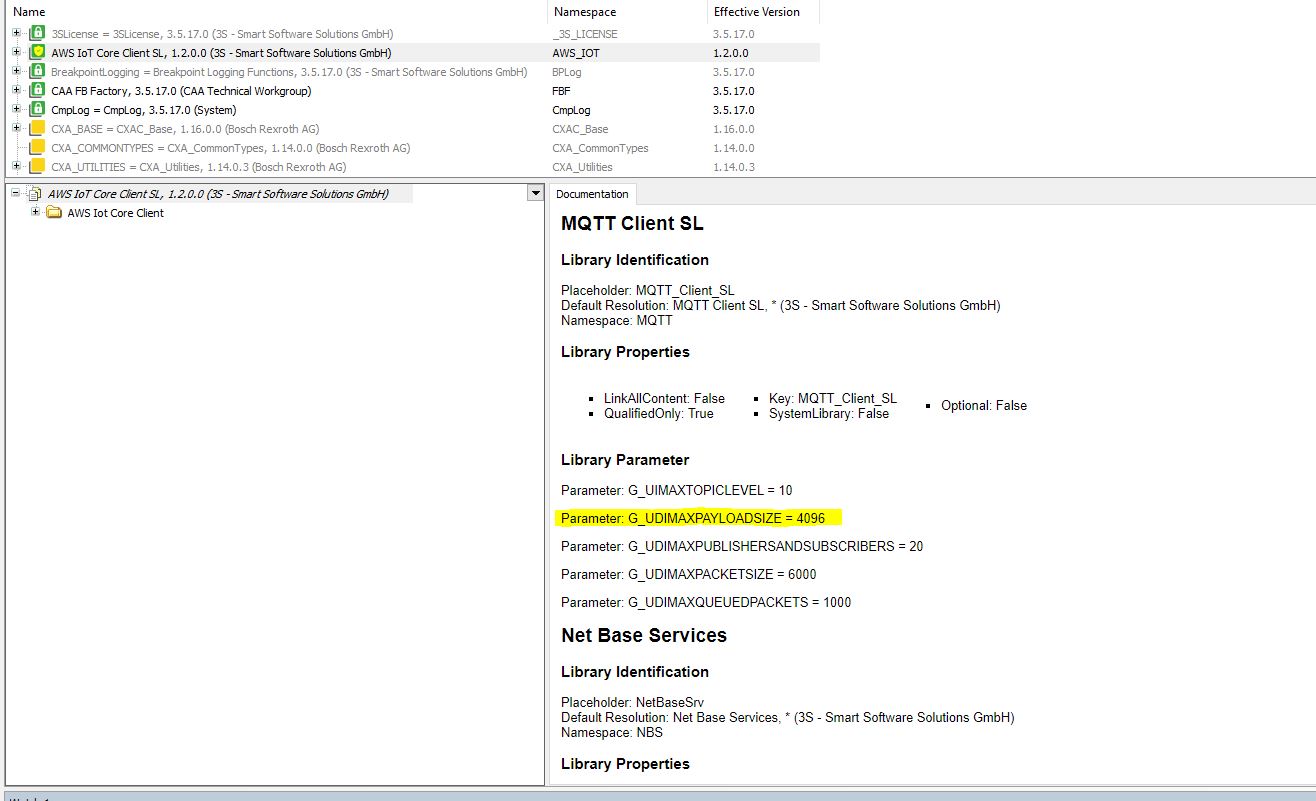Click the CXA_BASE yellow library icon

(x=38, y=129)
